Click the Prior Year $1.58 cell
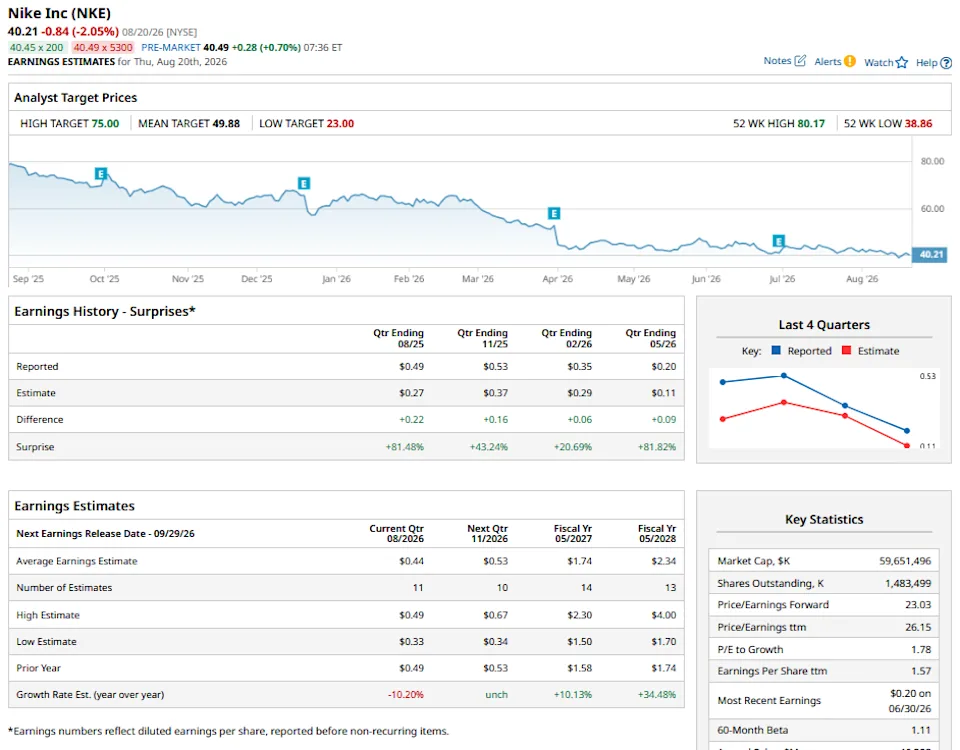The width and height of the screenshot is (960, 750). click(580, 668)
